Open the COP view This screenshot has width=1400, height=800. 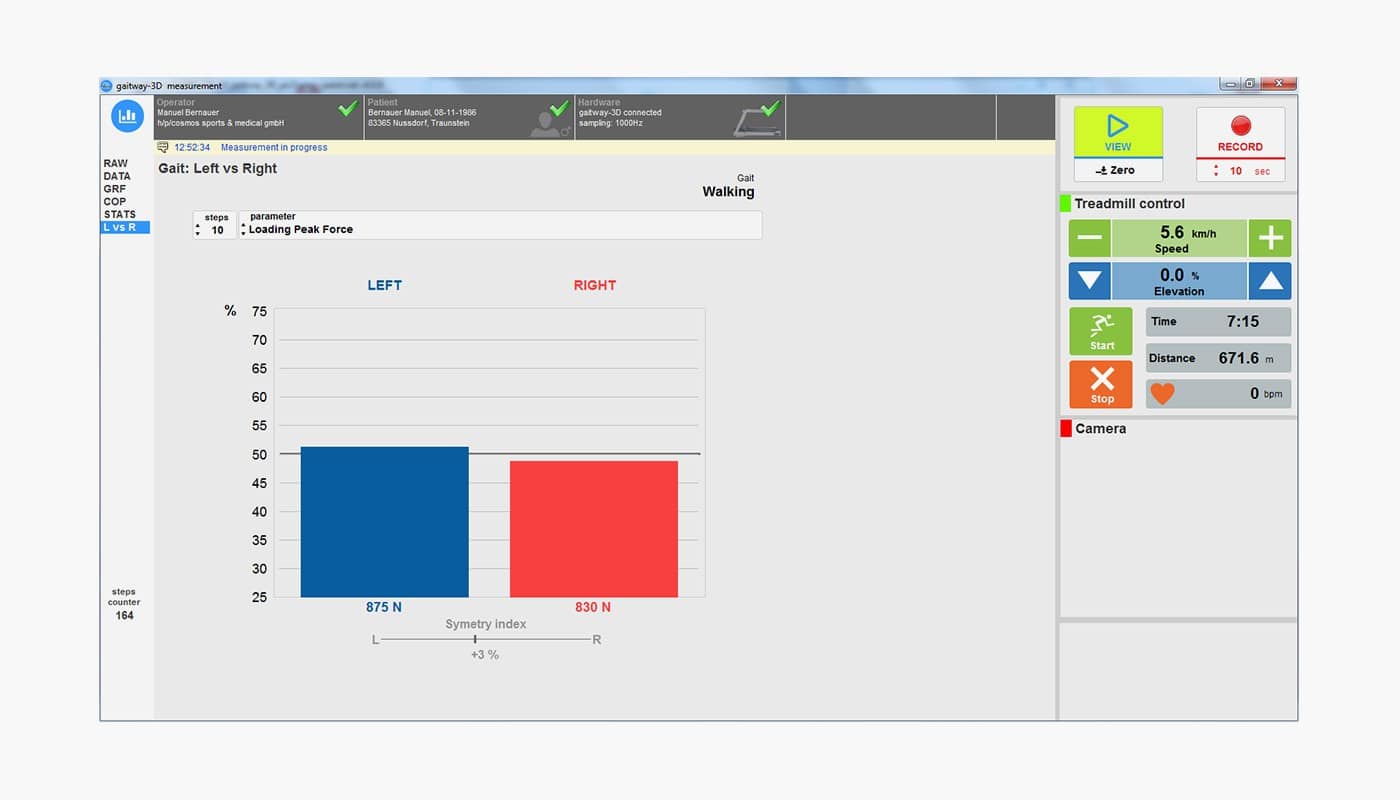pyautogui.click(x=115, y=202)
